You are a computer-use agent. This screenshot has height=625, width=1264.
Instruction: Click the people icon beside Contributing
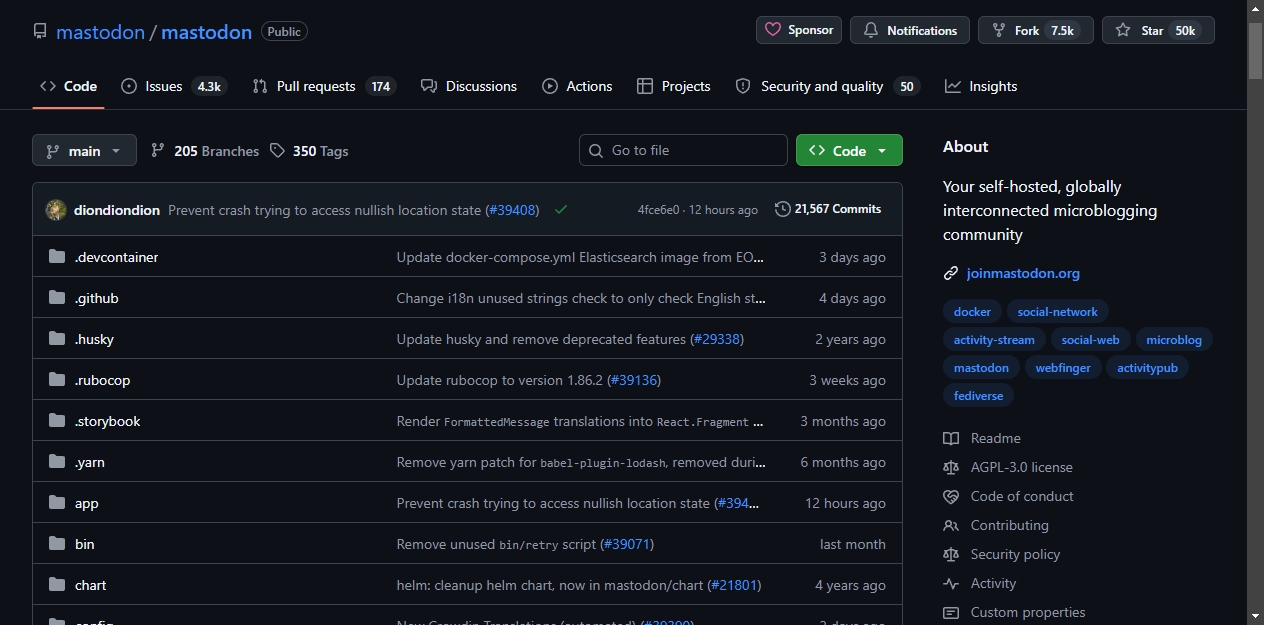(x=951, y=525)
